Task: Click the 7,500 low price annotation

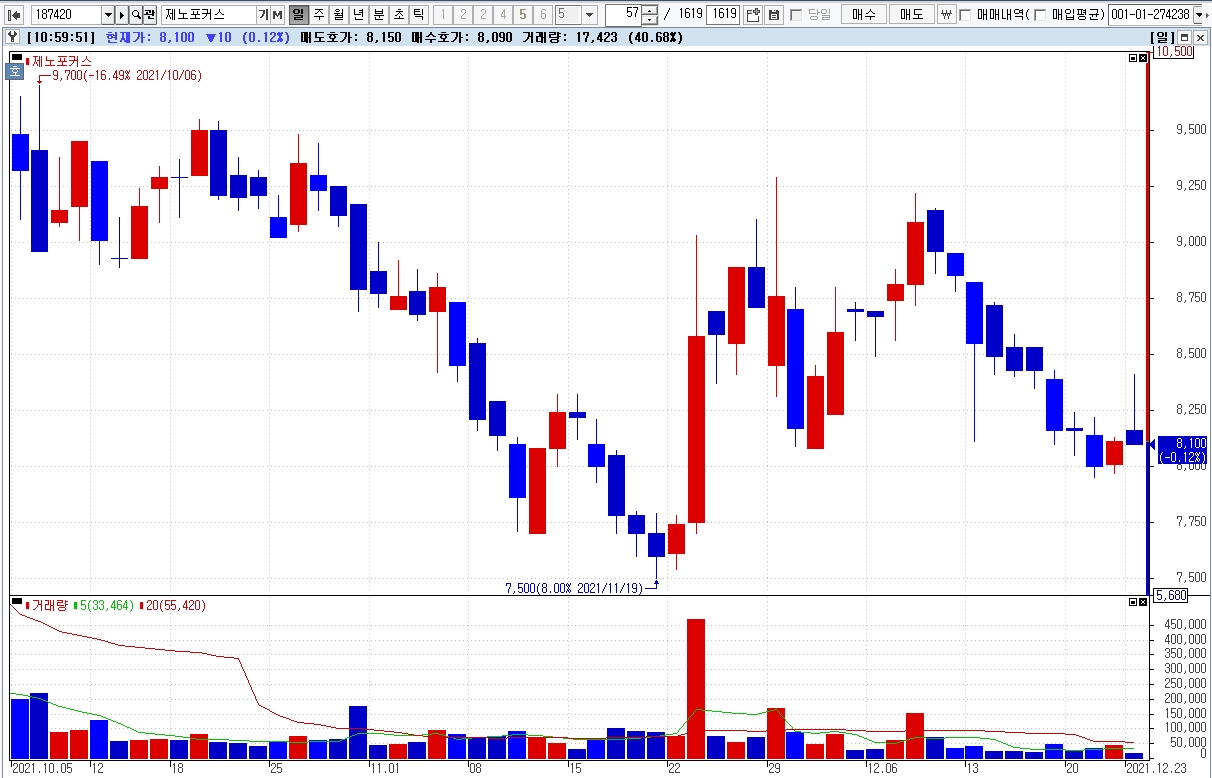Action: pyautogui.click(x=574, y=588)
